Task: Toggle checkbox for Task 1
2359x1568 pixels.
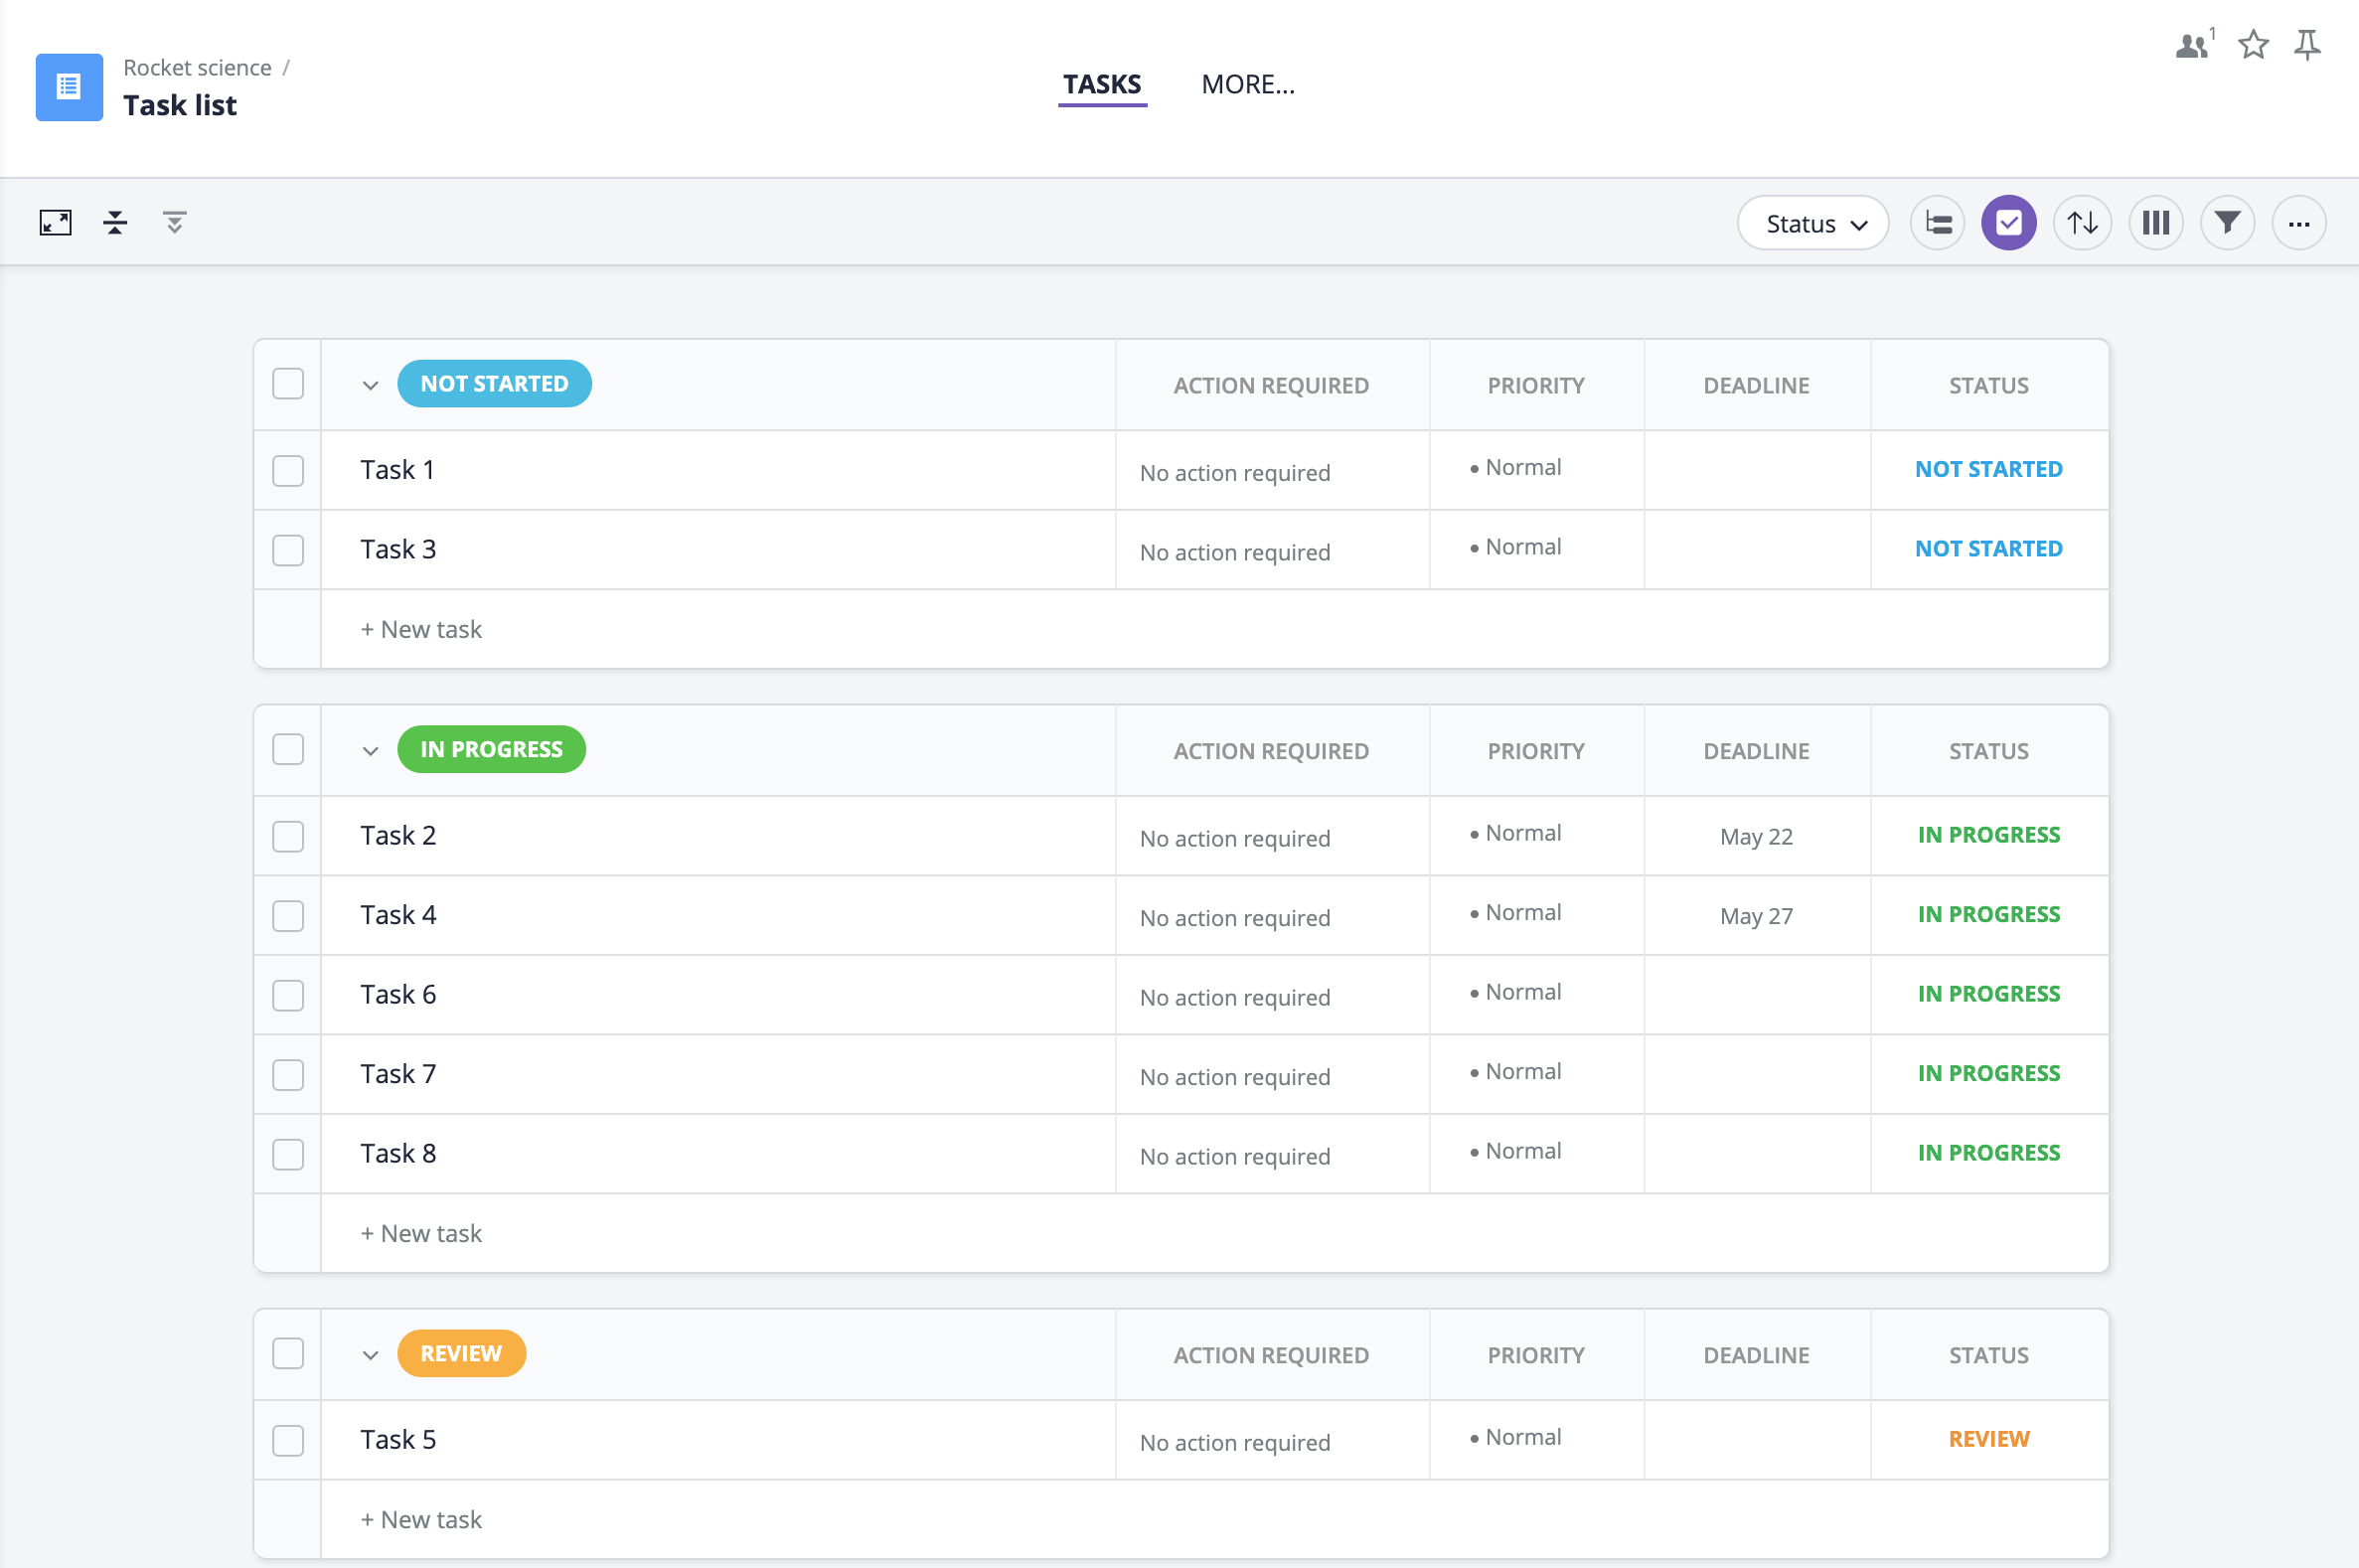Action: 289,467
